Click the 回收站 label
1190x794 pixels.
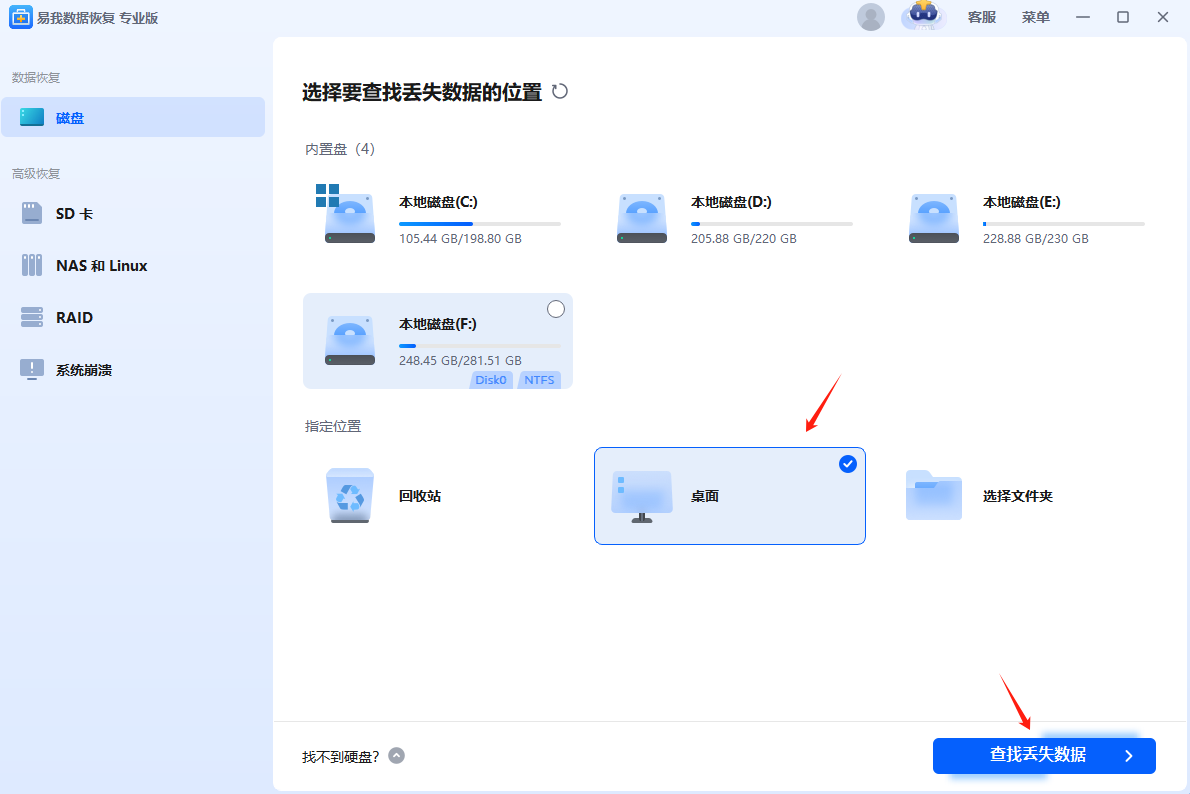tap(420, 496)
